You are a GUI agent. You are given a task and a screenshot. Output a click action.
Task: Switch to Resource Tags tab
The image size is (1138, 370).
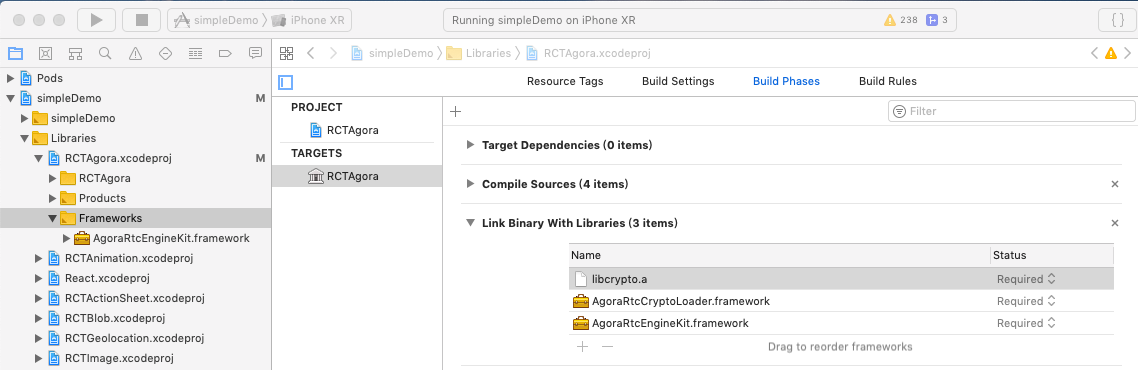565,81
